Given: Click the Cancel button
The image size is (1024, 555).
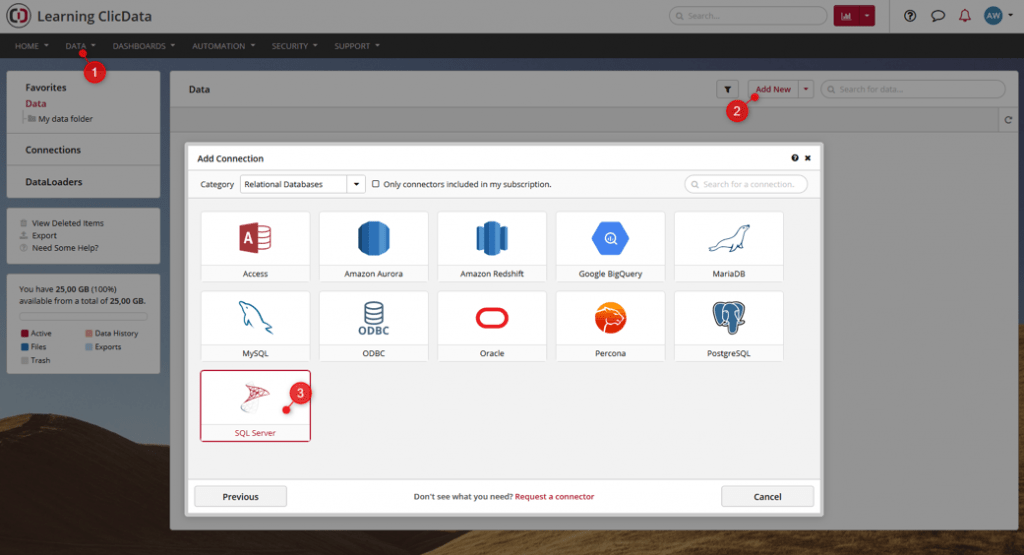Looking at the screenshot, I should pyautogui.click(x=767, y=496).
